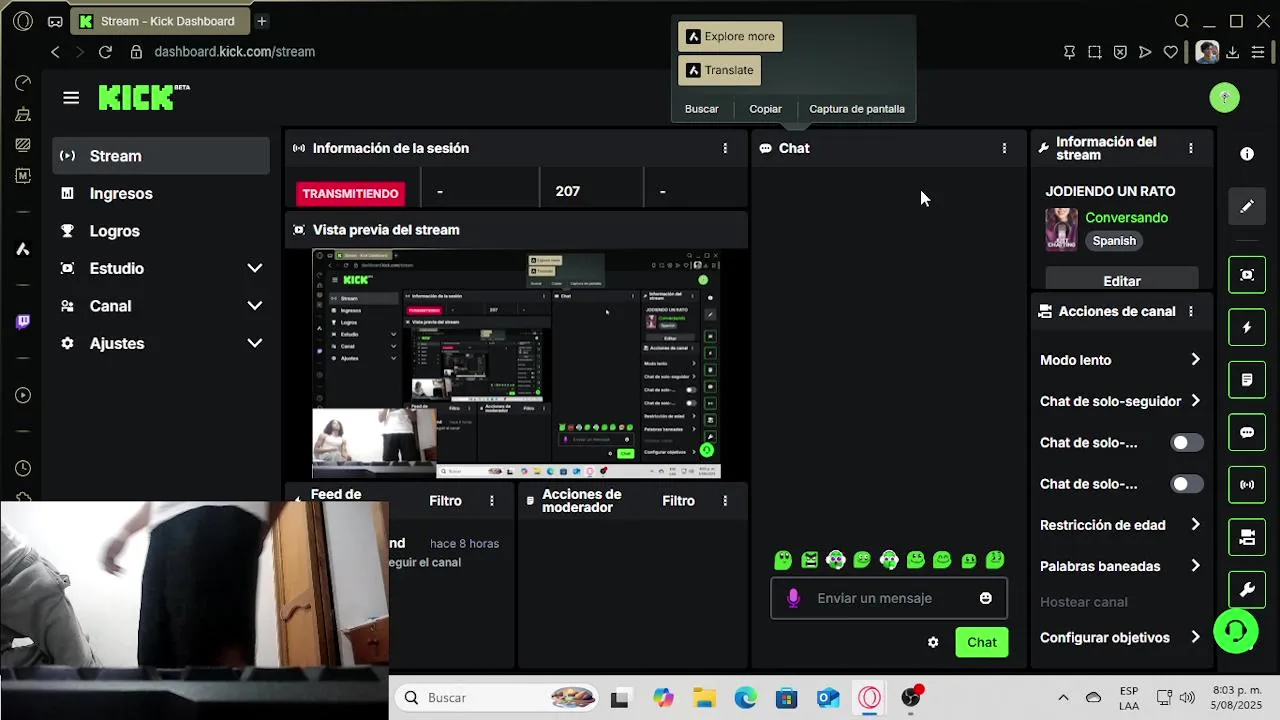The image size is (1280, 720).
Task: Click the heart bookmark icon in address bar
Action: pyautogui.click(x=1171, y=52)
